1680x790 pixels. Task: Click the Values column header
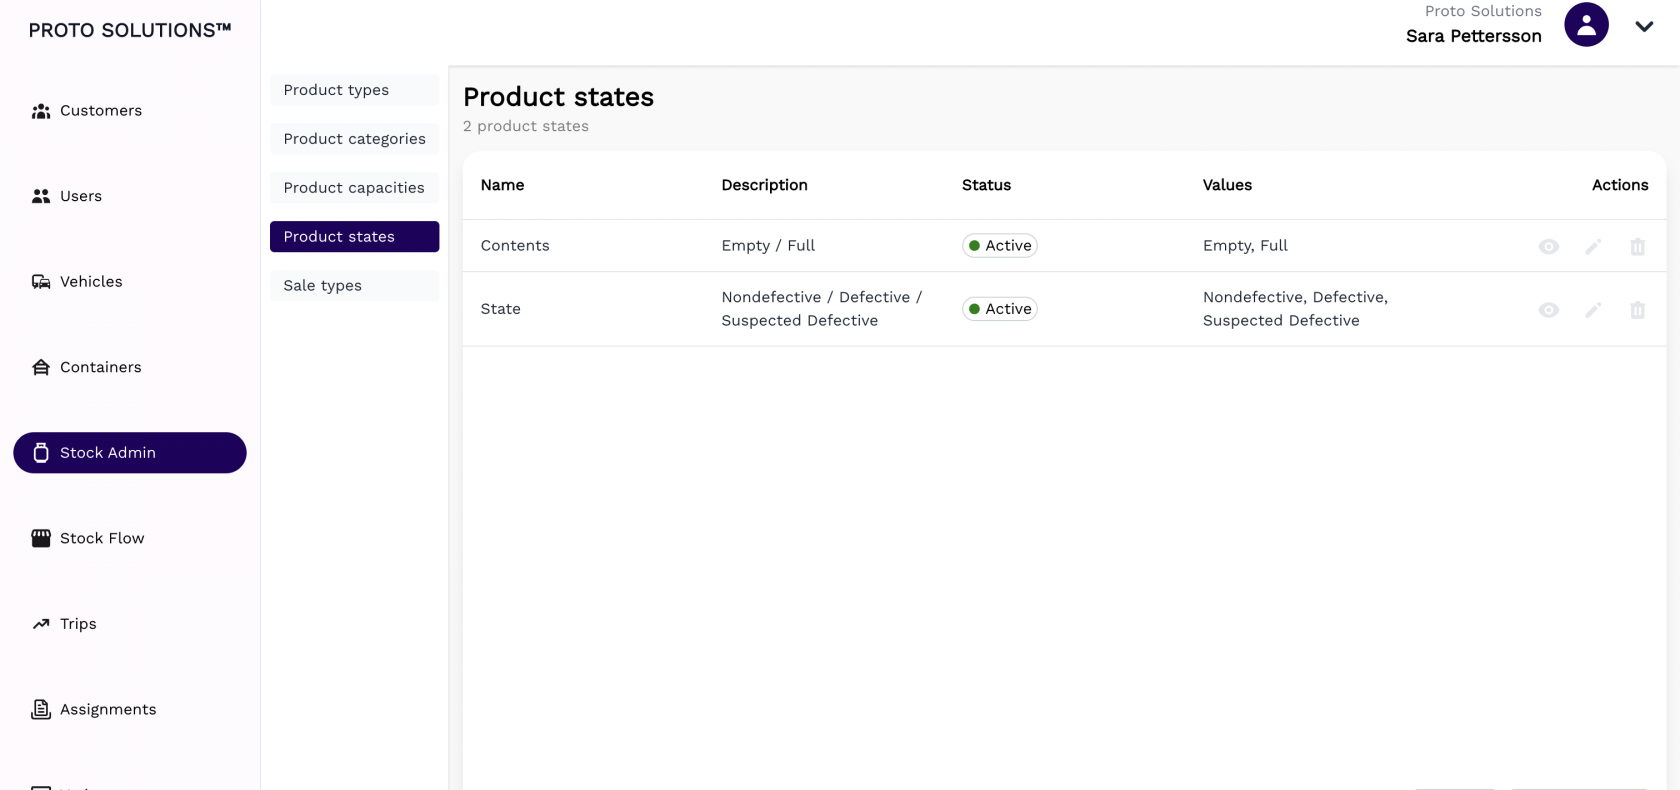[1227, 185]
